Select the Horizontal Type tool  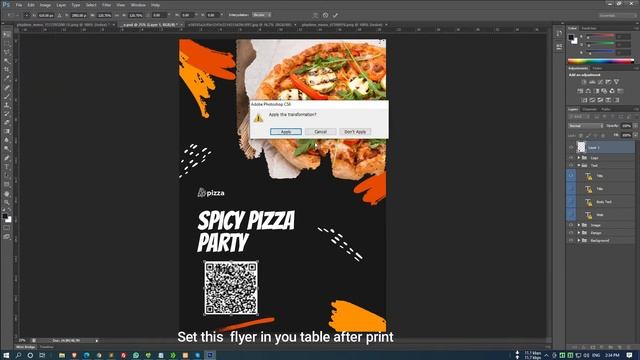7,167
